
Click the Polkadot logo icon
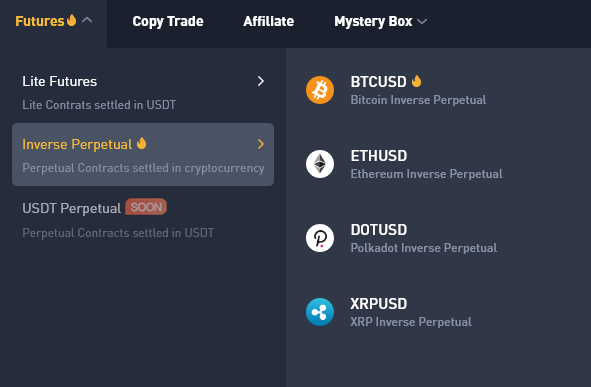pyautogui.click(x=320, y=238)
